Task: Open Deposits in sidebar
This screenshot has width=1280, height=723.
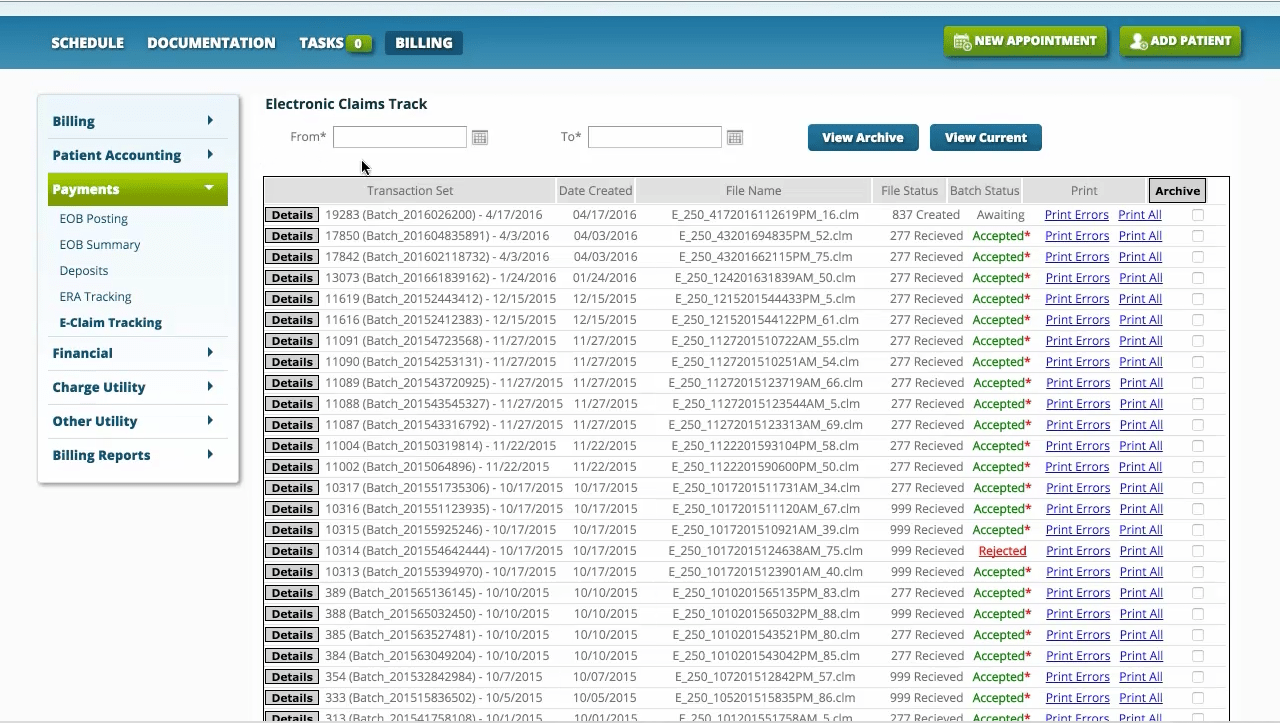Action: point(84,271)
